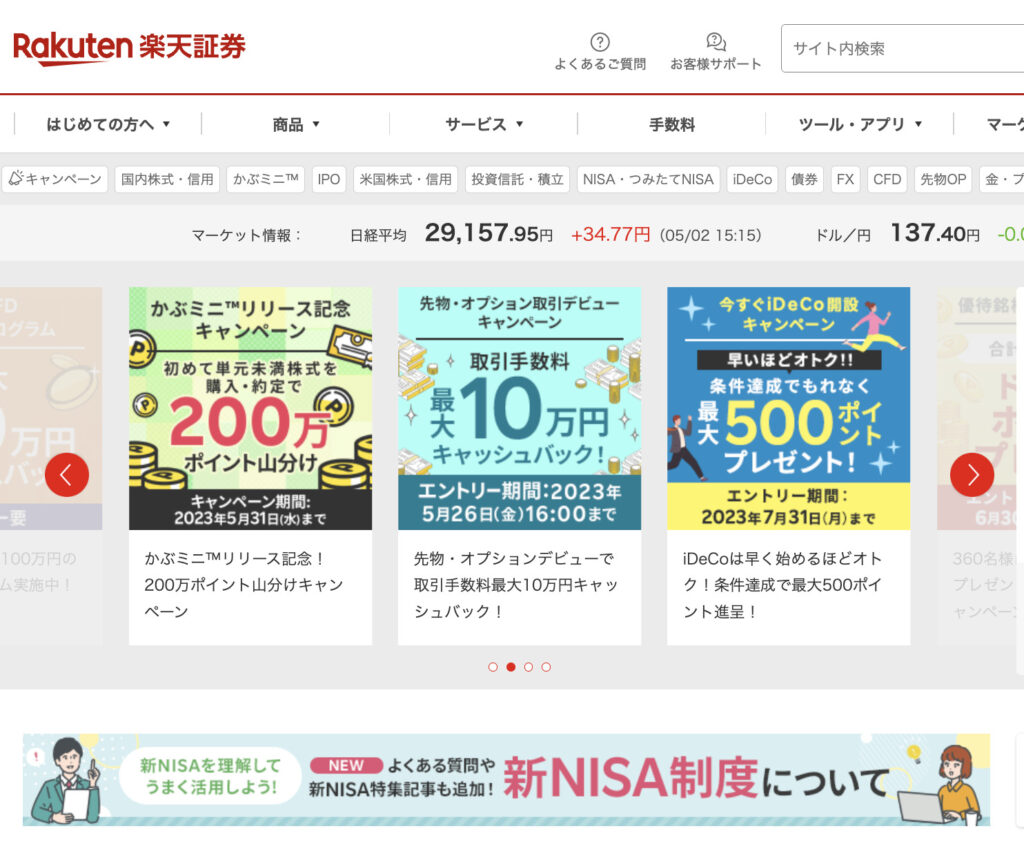1024x842 pixels.
Task: Open the よくあるご質問 question mark icon
Action: [600, 42]
